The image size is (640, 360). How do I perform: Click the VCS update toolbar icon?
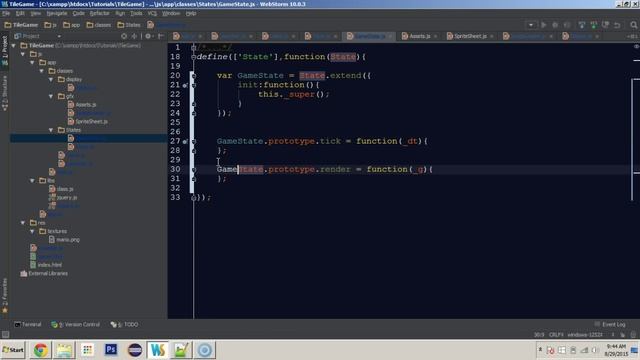582,25
